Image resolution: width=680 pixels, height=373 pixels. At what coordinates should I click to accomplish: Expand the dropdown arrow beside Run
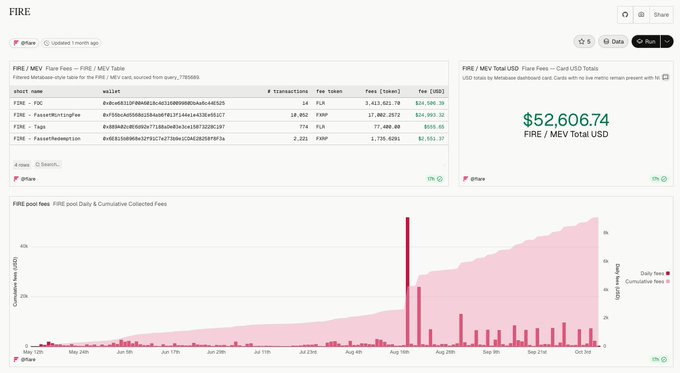(667, 42)
